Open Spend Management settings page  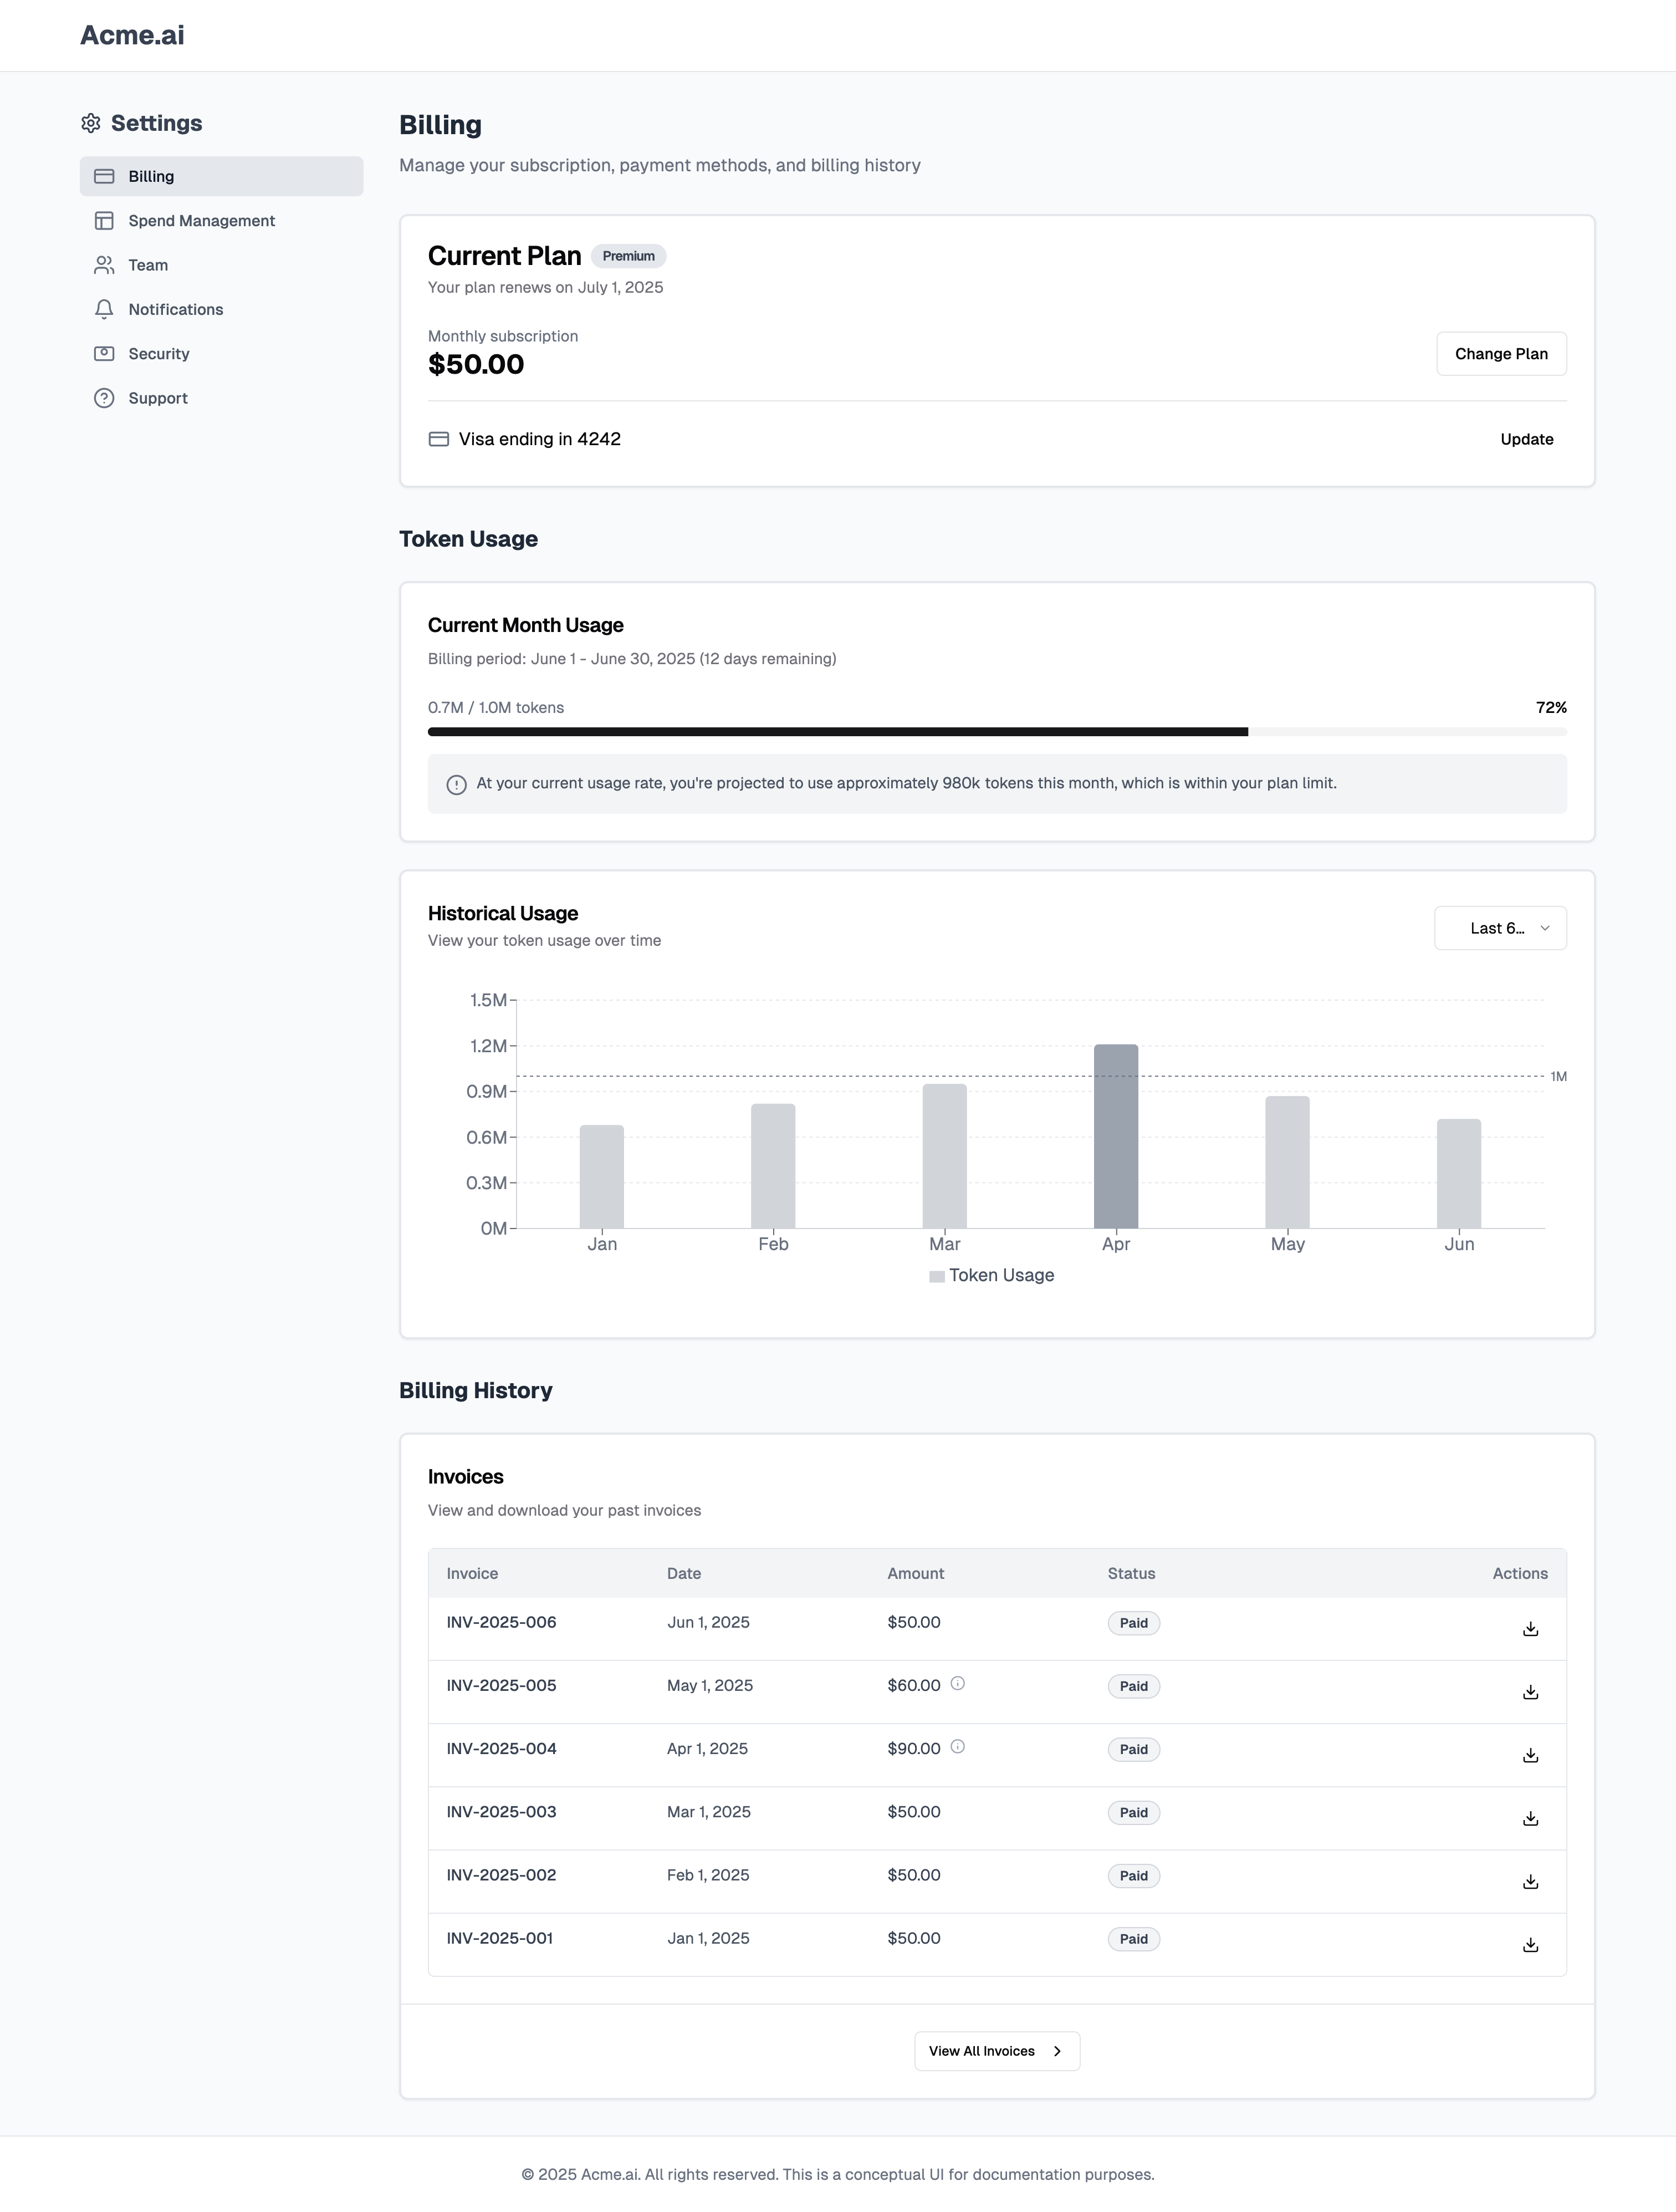(201, 221)
